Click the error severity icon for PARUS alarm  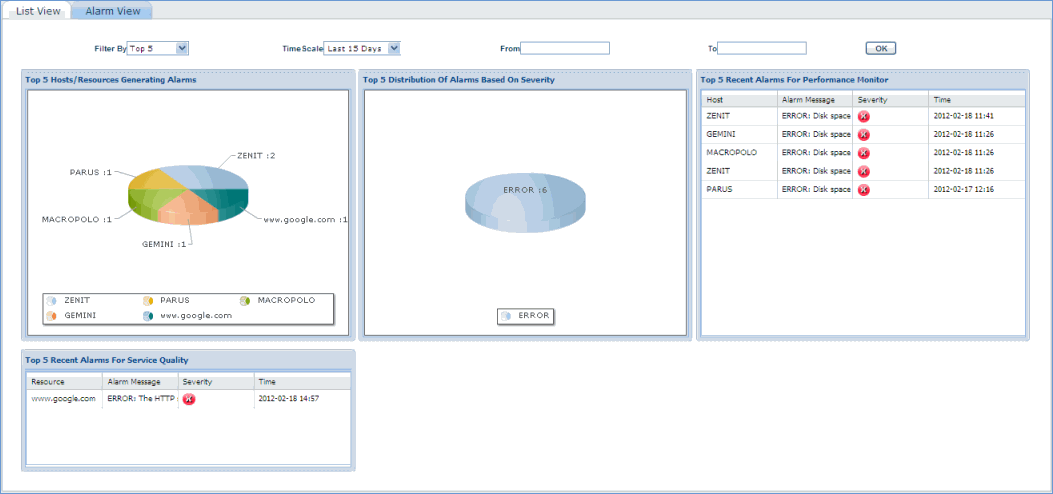(x=864, y=190)
